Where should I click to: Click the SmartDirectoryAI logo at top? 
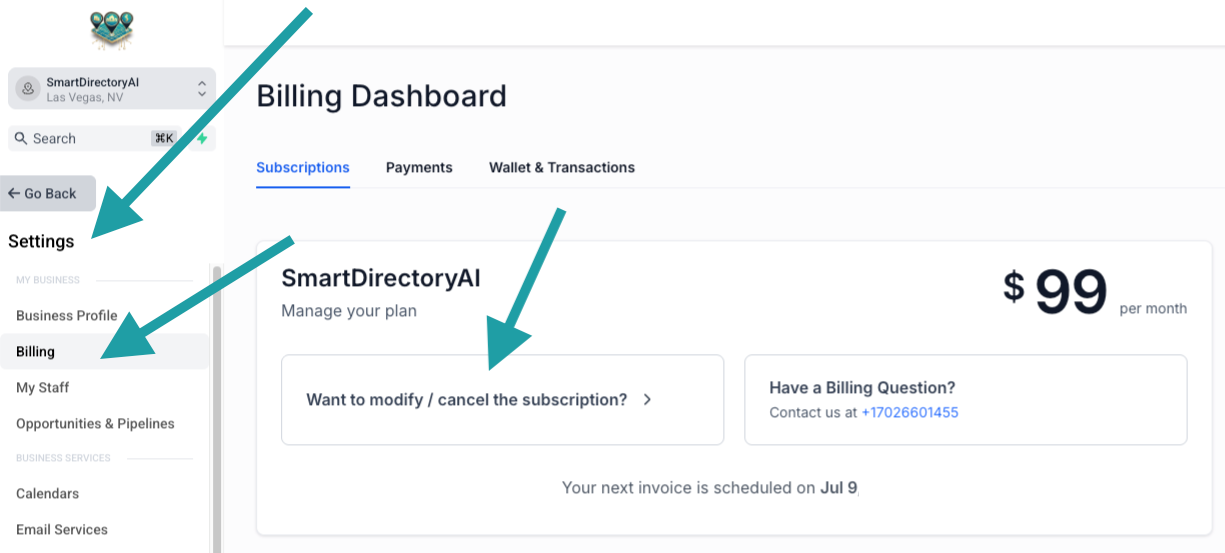pos(110,30)
